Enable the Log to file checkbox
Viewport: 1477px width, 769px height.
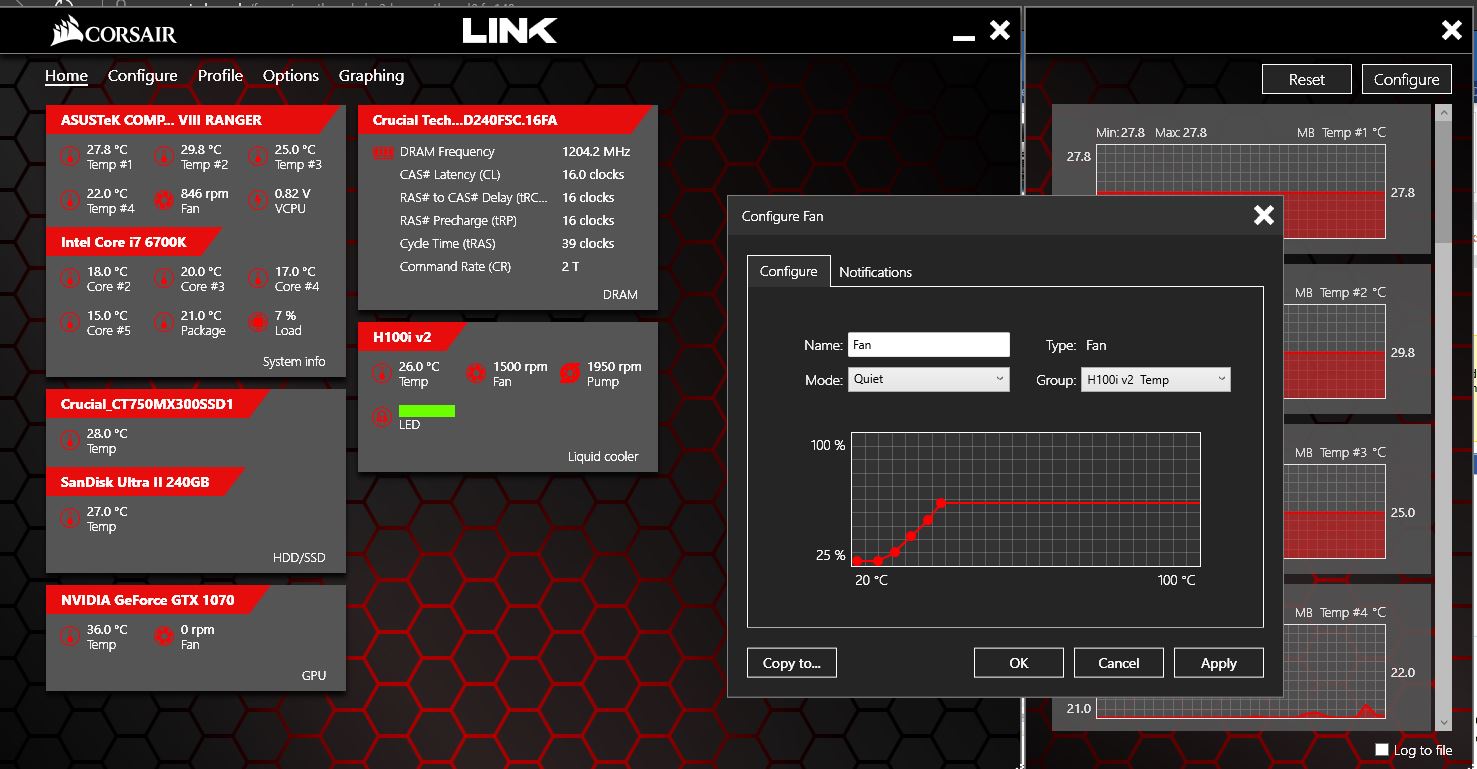[x=1382, y=749]
